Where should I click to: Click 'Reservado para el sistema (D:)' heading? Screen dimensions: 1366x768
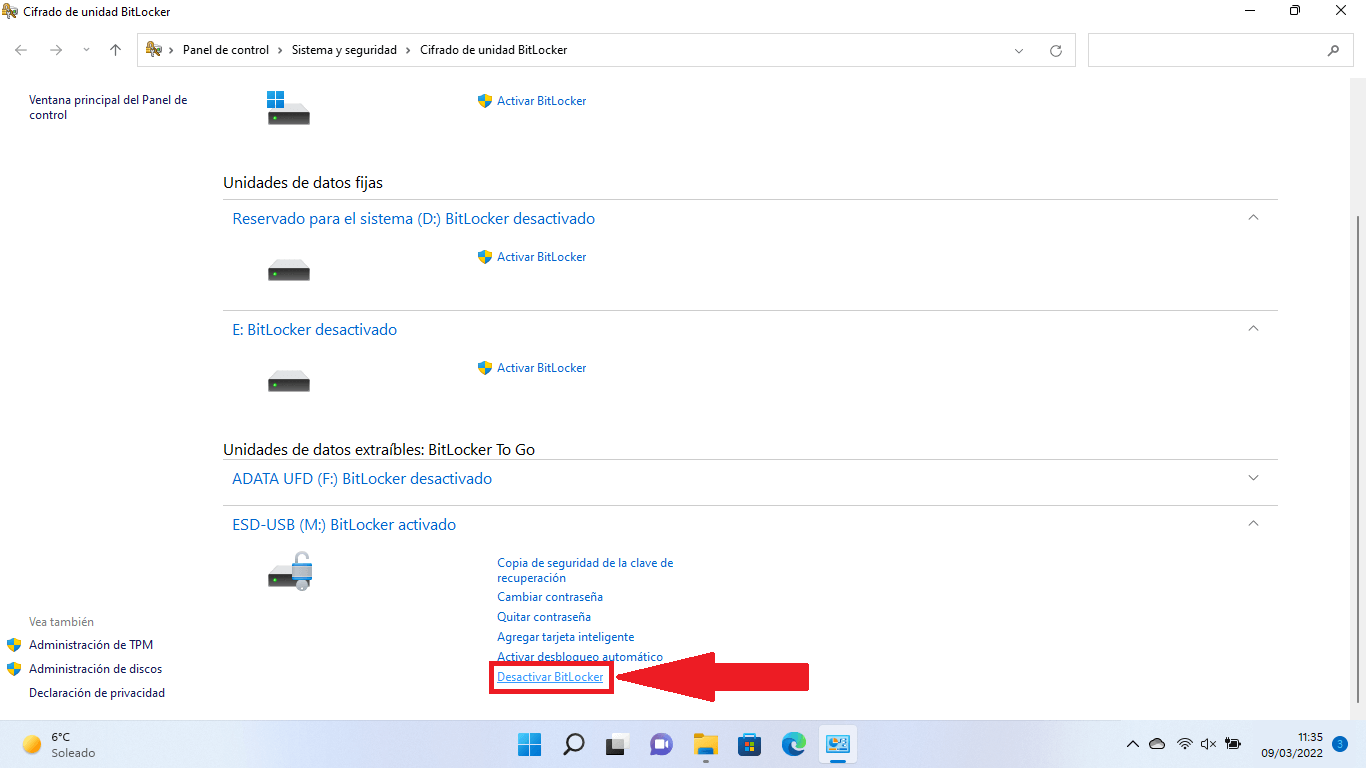click(413, 218)
